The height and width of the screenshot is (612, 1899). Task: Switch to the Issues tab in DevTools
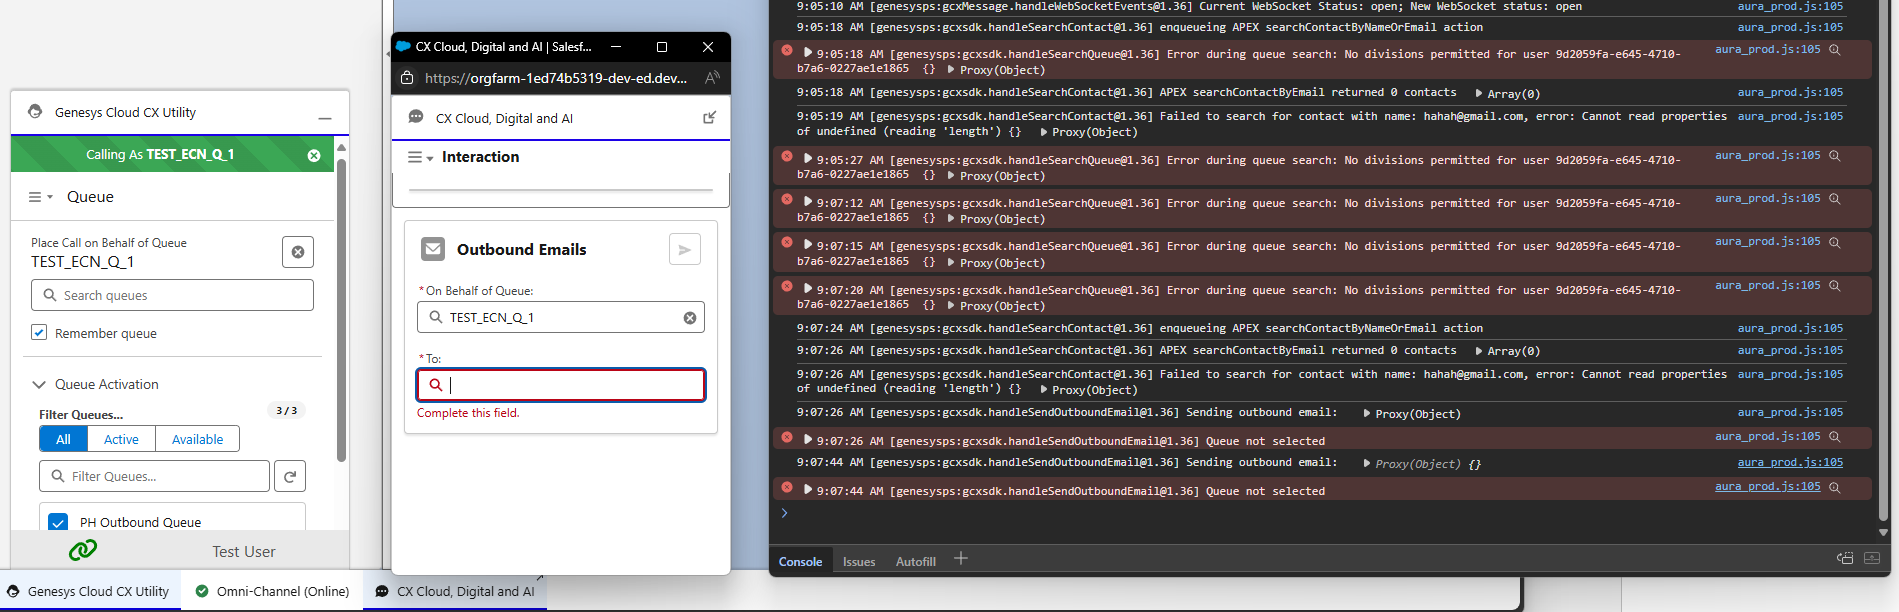click(x=859, y=562)
